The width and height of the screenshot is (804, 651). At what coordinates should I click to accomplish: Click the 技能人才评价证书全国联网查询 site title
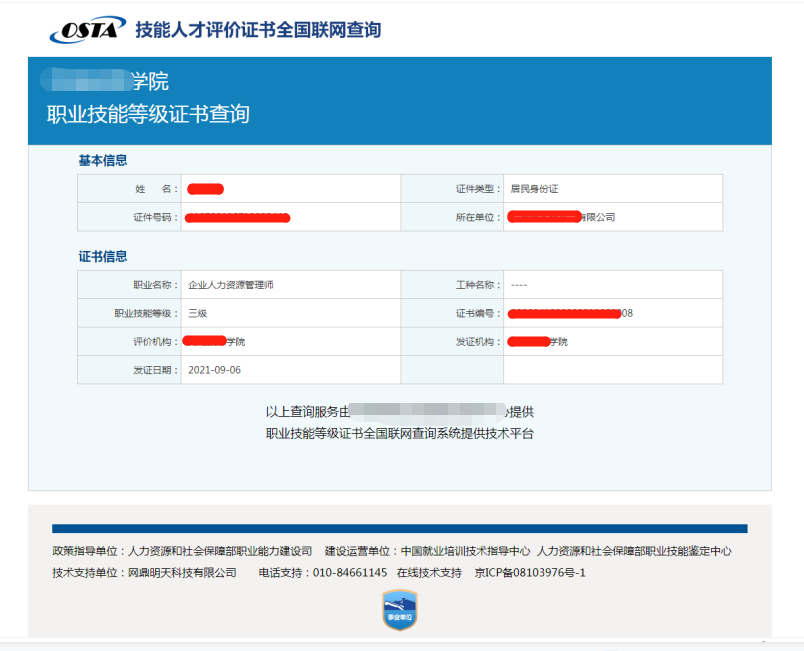pyautogui.click(x=258, y=30)
